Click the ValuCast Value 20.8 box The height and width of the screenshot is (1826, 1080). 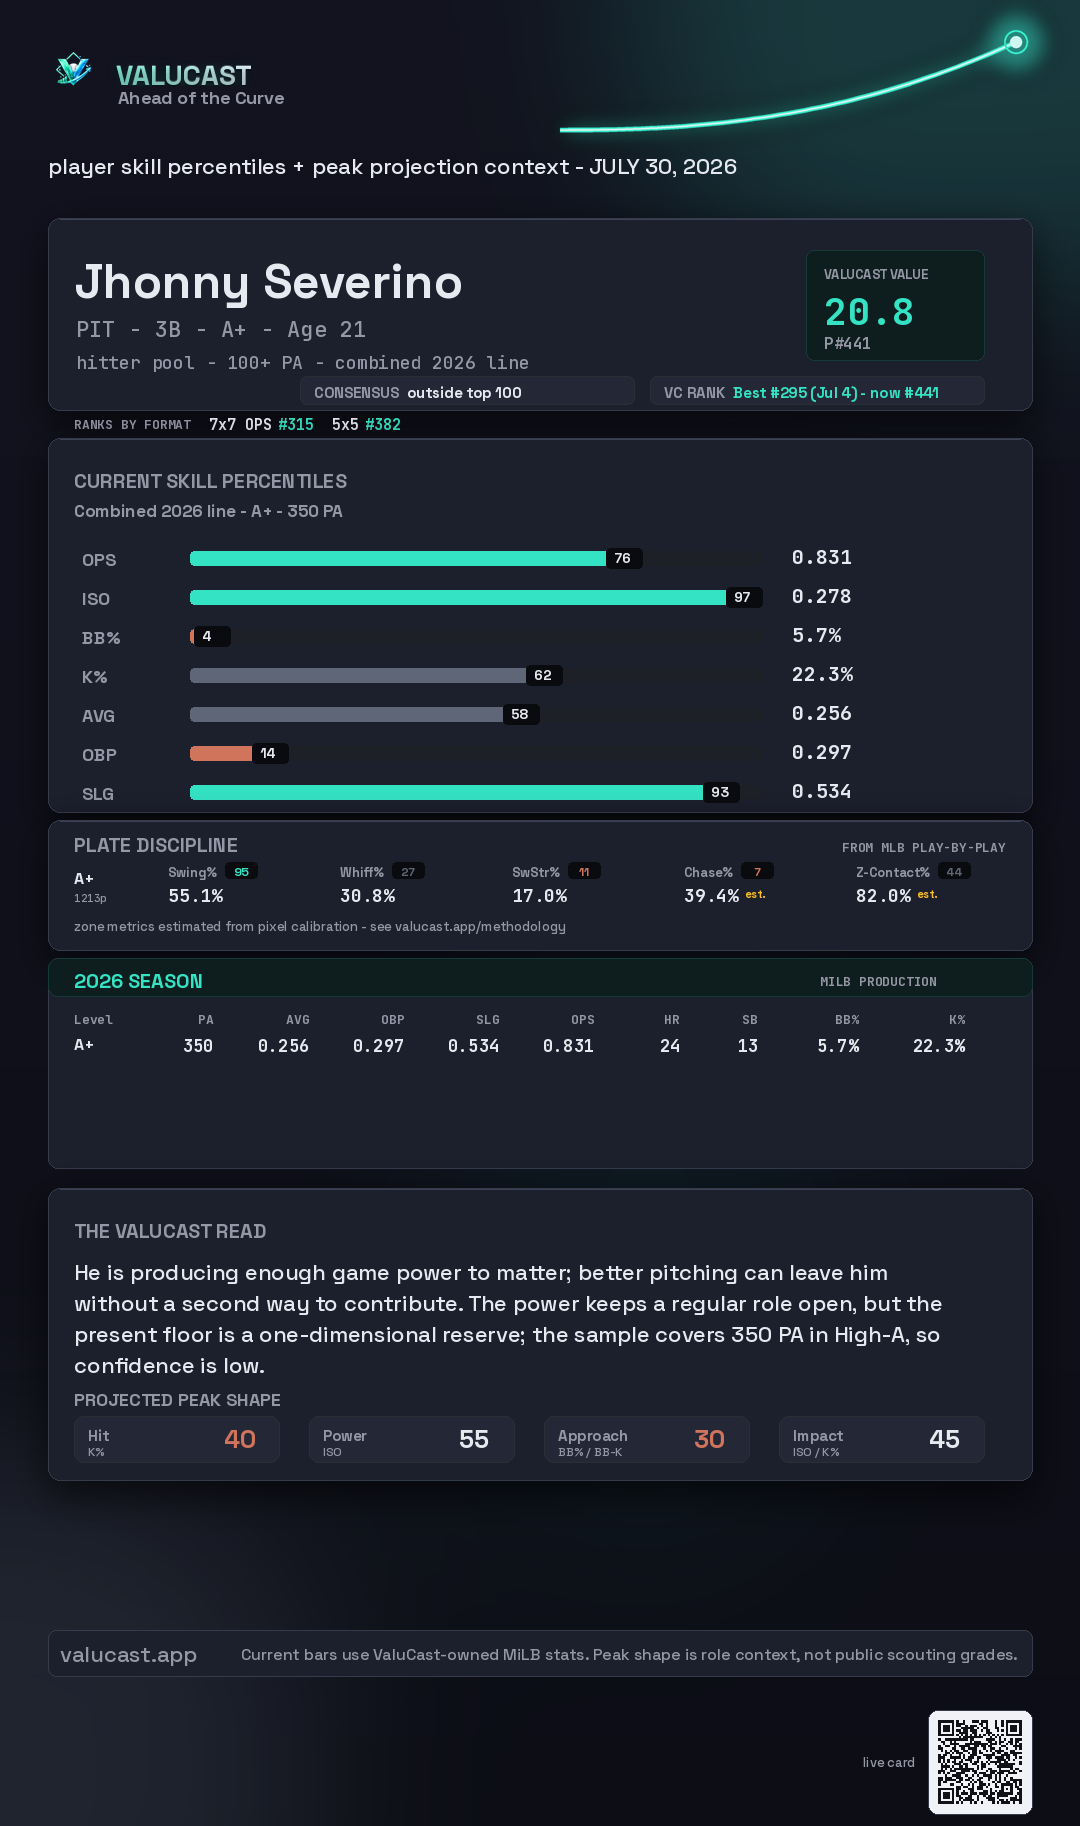pyautogui.click(x=895, y=305)
